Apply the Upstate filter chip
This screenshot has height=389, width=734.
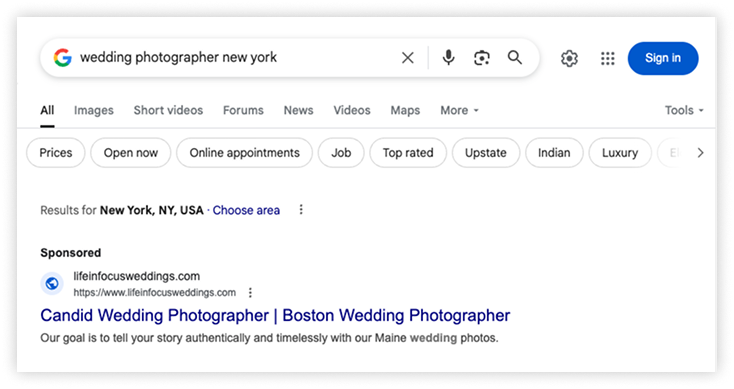click(486, 153)
